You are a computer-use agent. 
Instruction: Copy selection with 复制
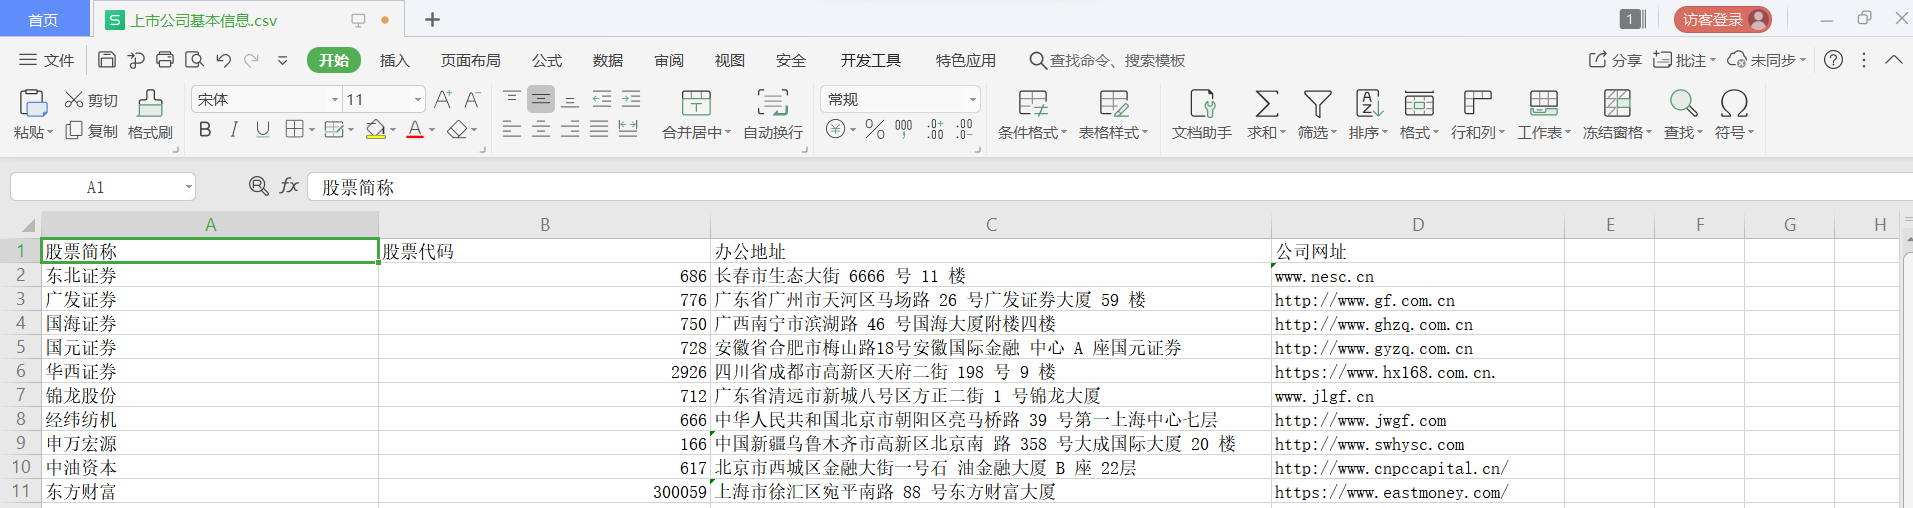[91, 131]
